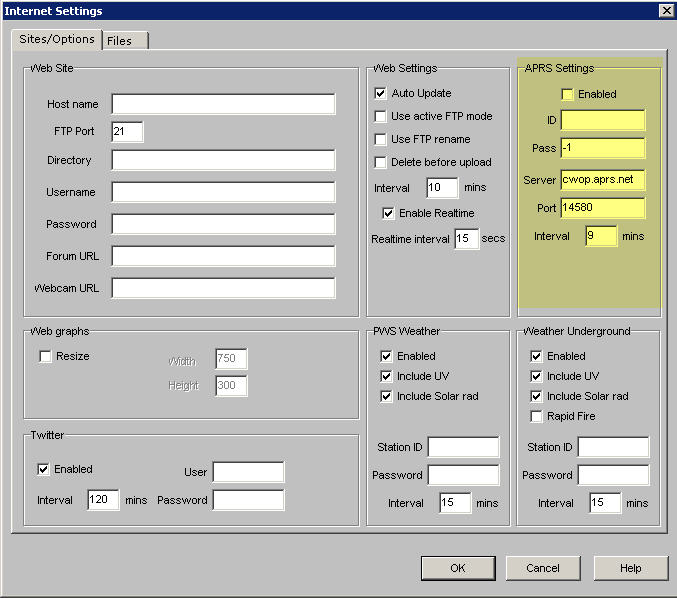Viewport: 677px width, 598px height.
Task: Focus the APRS Server field
Action: [x=602, y=180]
